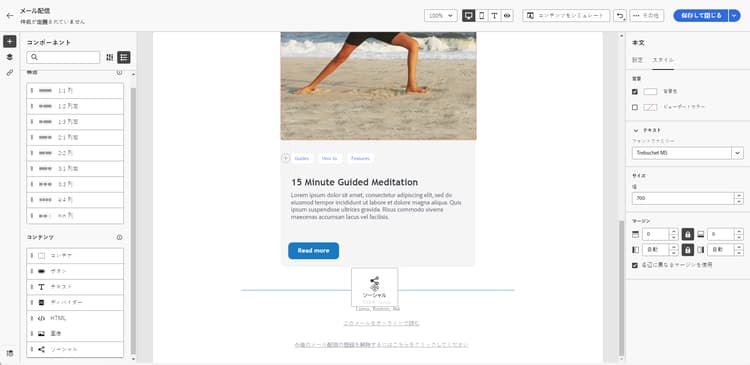Open the settings icon at bottom of left rail
The width and height of the screenshot is (750, 365).
pos(10,353)
